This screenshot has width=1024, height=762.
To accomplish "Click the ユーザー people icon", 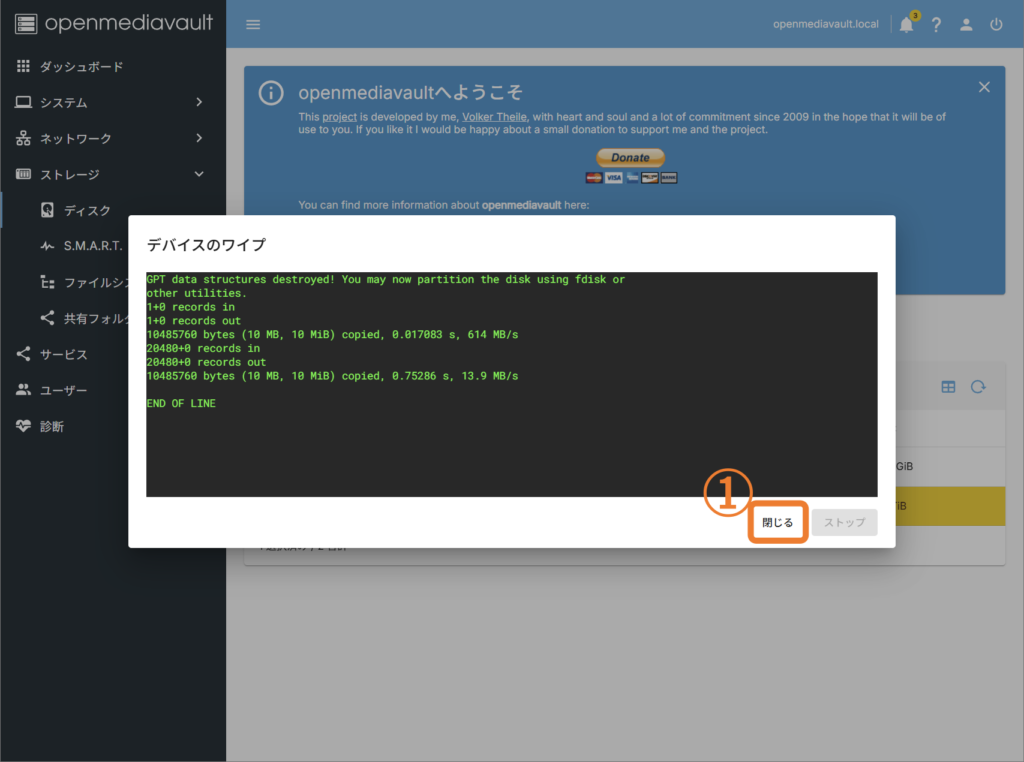I will pyautogui.click(x=24, y=390).
